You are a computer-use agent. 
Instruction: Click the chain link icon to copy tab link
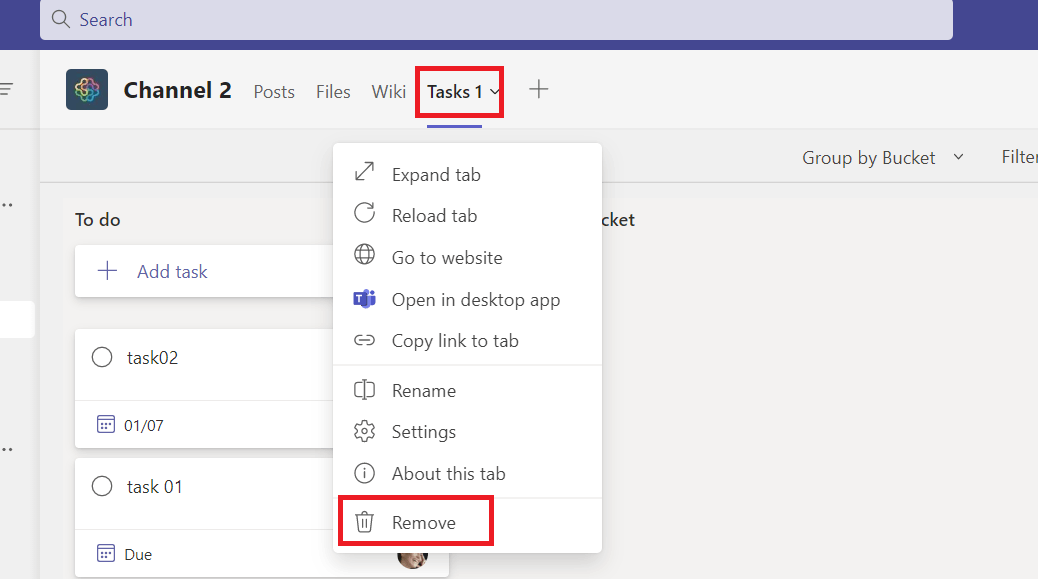click(x=364, y=340)
